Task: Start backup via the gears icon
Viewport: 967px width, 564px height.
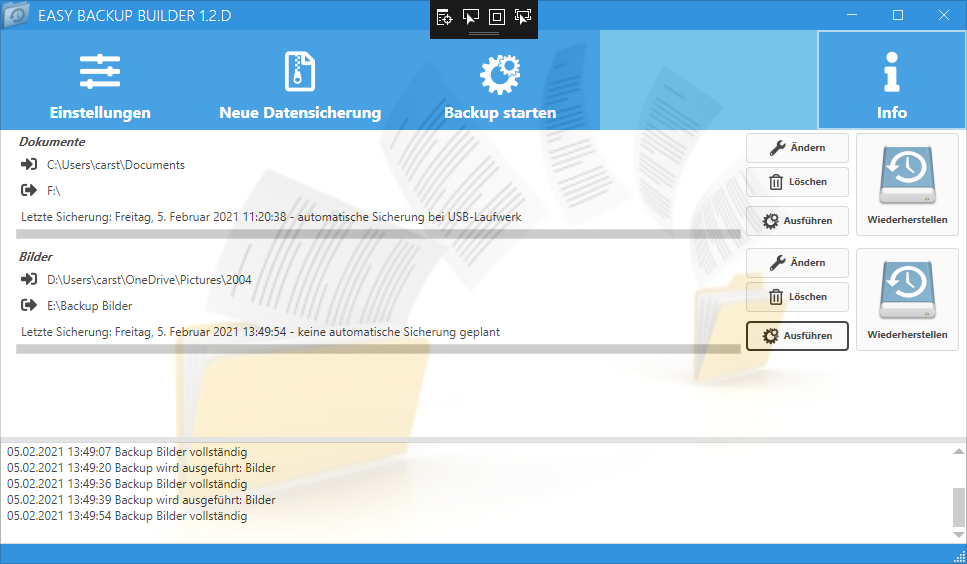Action: pos(499,74)
